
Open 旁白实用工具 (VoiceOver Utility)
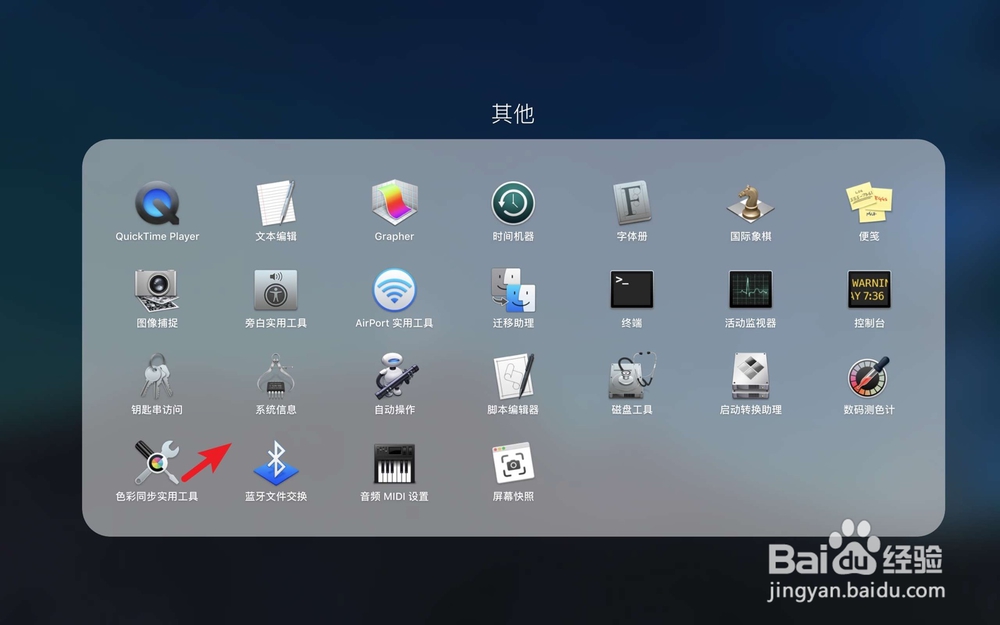click(274, 290)
